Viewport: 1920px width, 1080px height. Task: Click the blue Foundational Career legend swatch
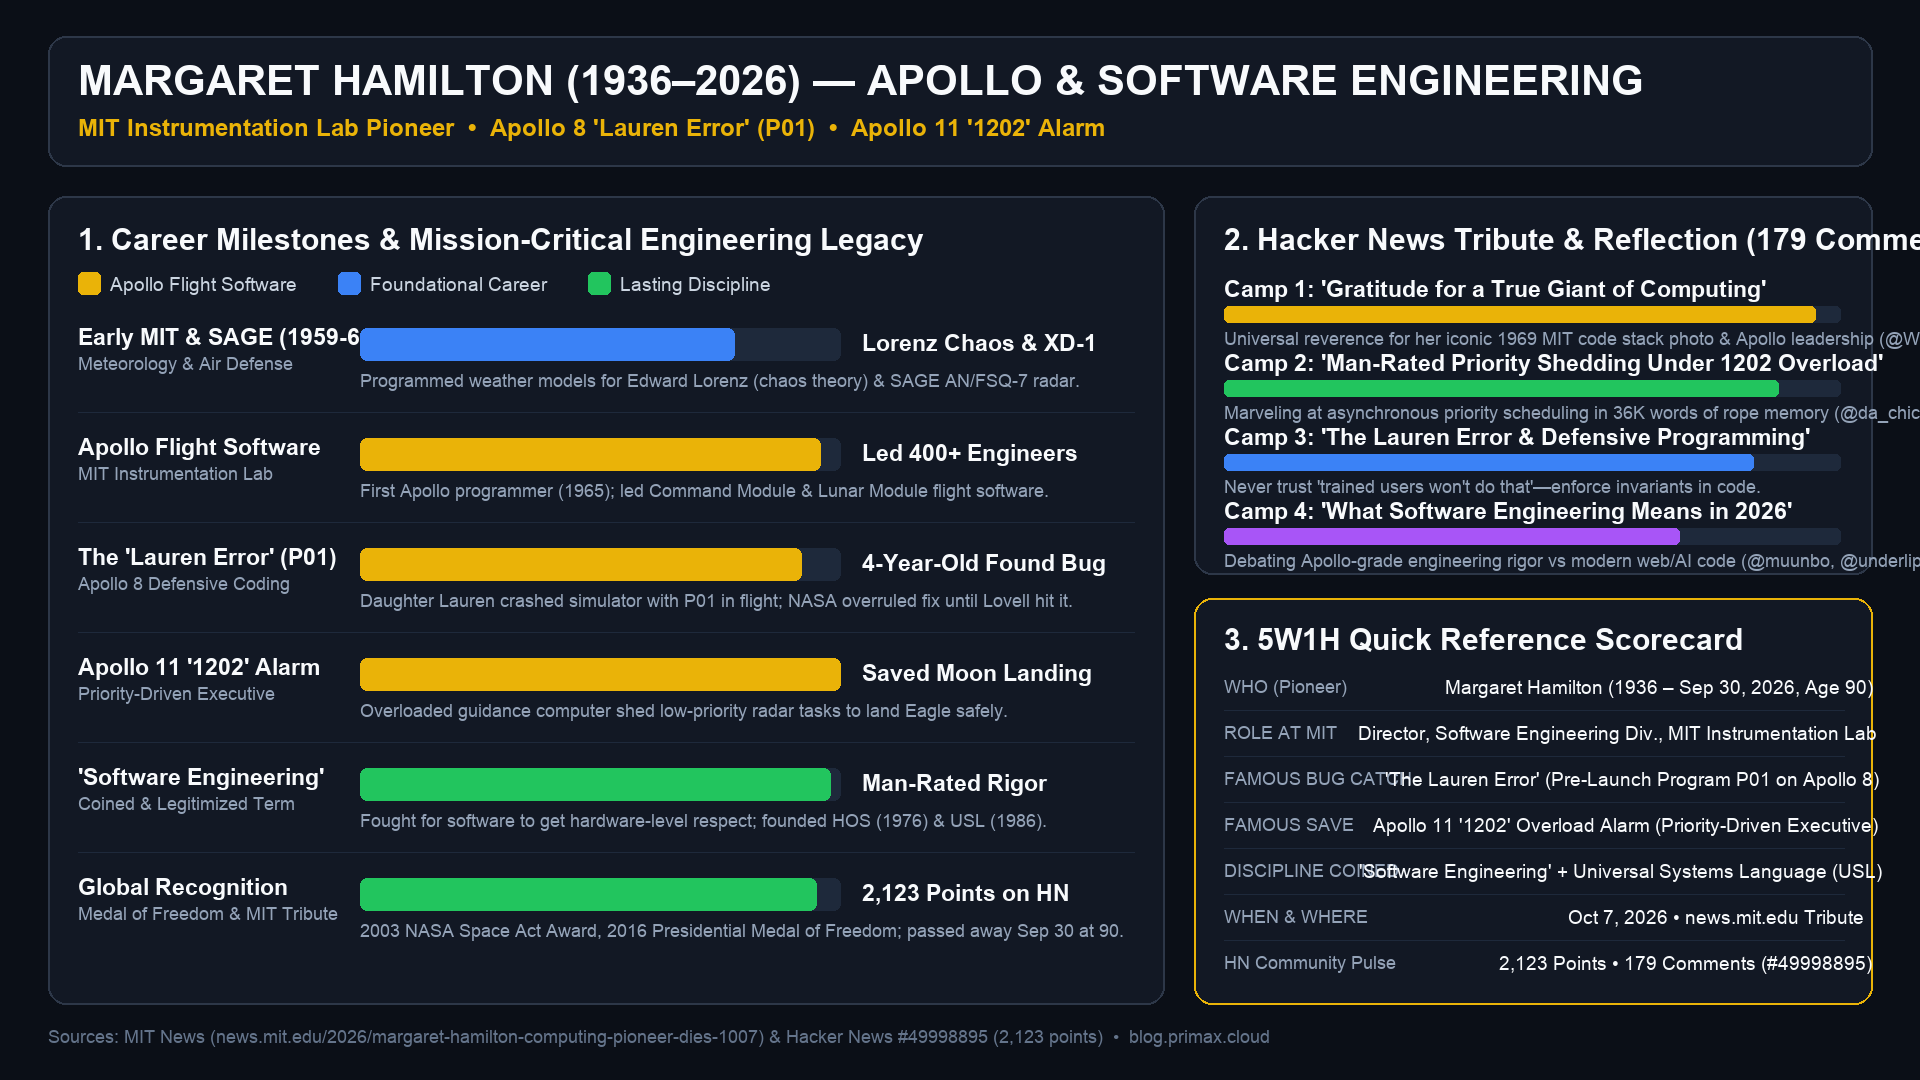[x=349, y=284]
